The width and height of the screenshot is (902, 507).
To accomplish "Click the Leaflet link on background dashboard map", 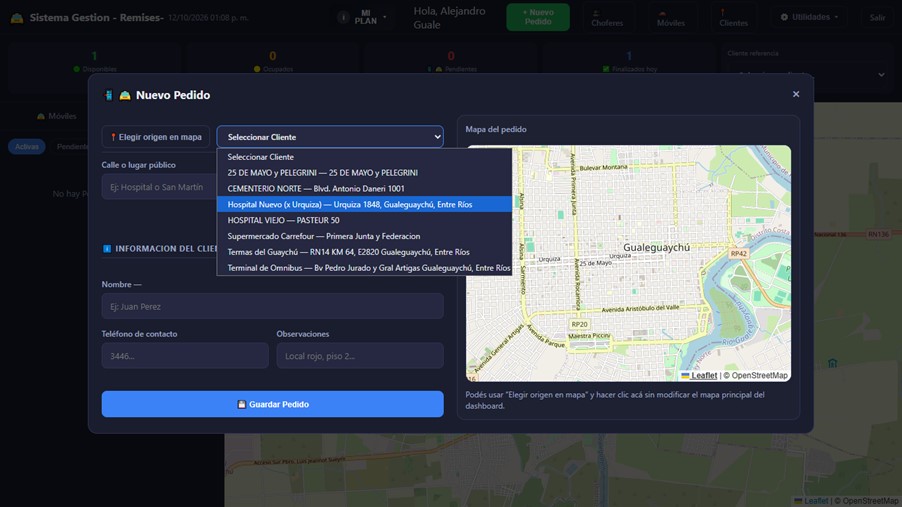I will 816,501.
